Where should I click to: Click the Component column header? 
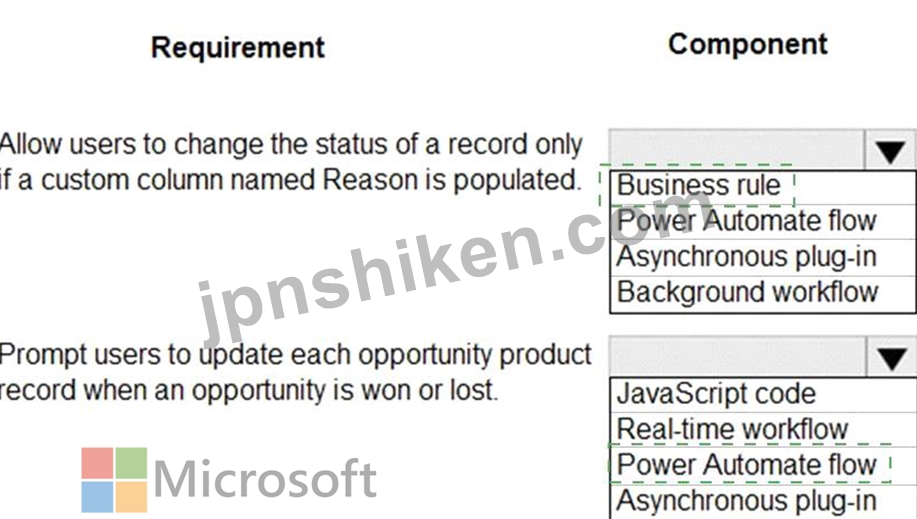pos(748,44)
